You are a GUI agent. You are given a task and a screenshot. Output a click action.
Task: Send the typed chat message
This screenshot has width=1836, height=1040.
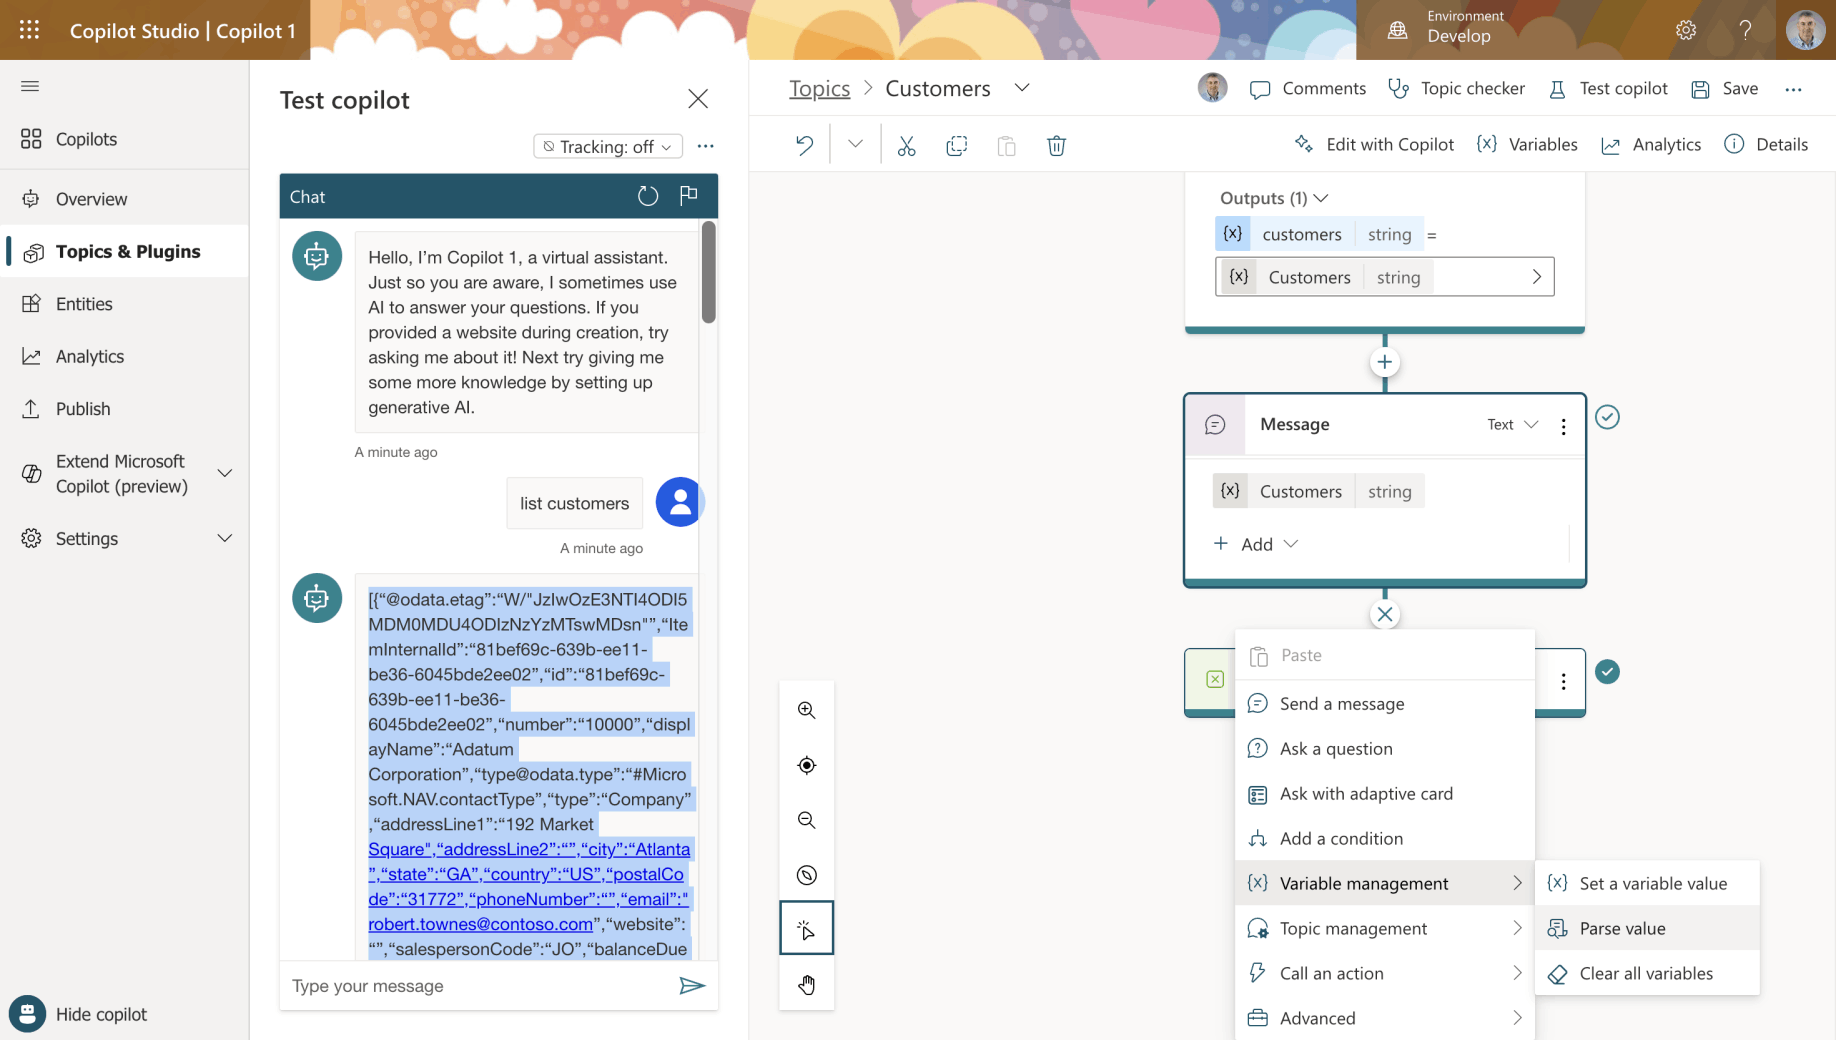click(692, 986)
